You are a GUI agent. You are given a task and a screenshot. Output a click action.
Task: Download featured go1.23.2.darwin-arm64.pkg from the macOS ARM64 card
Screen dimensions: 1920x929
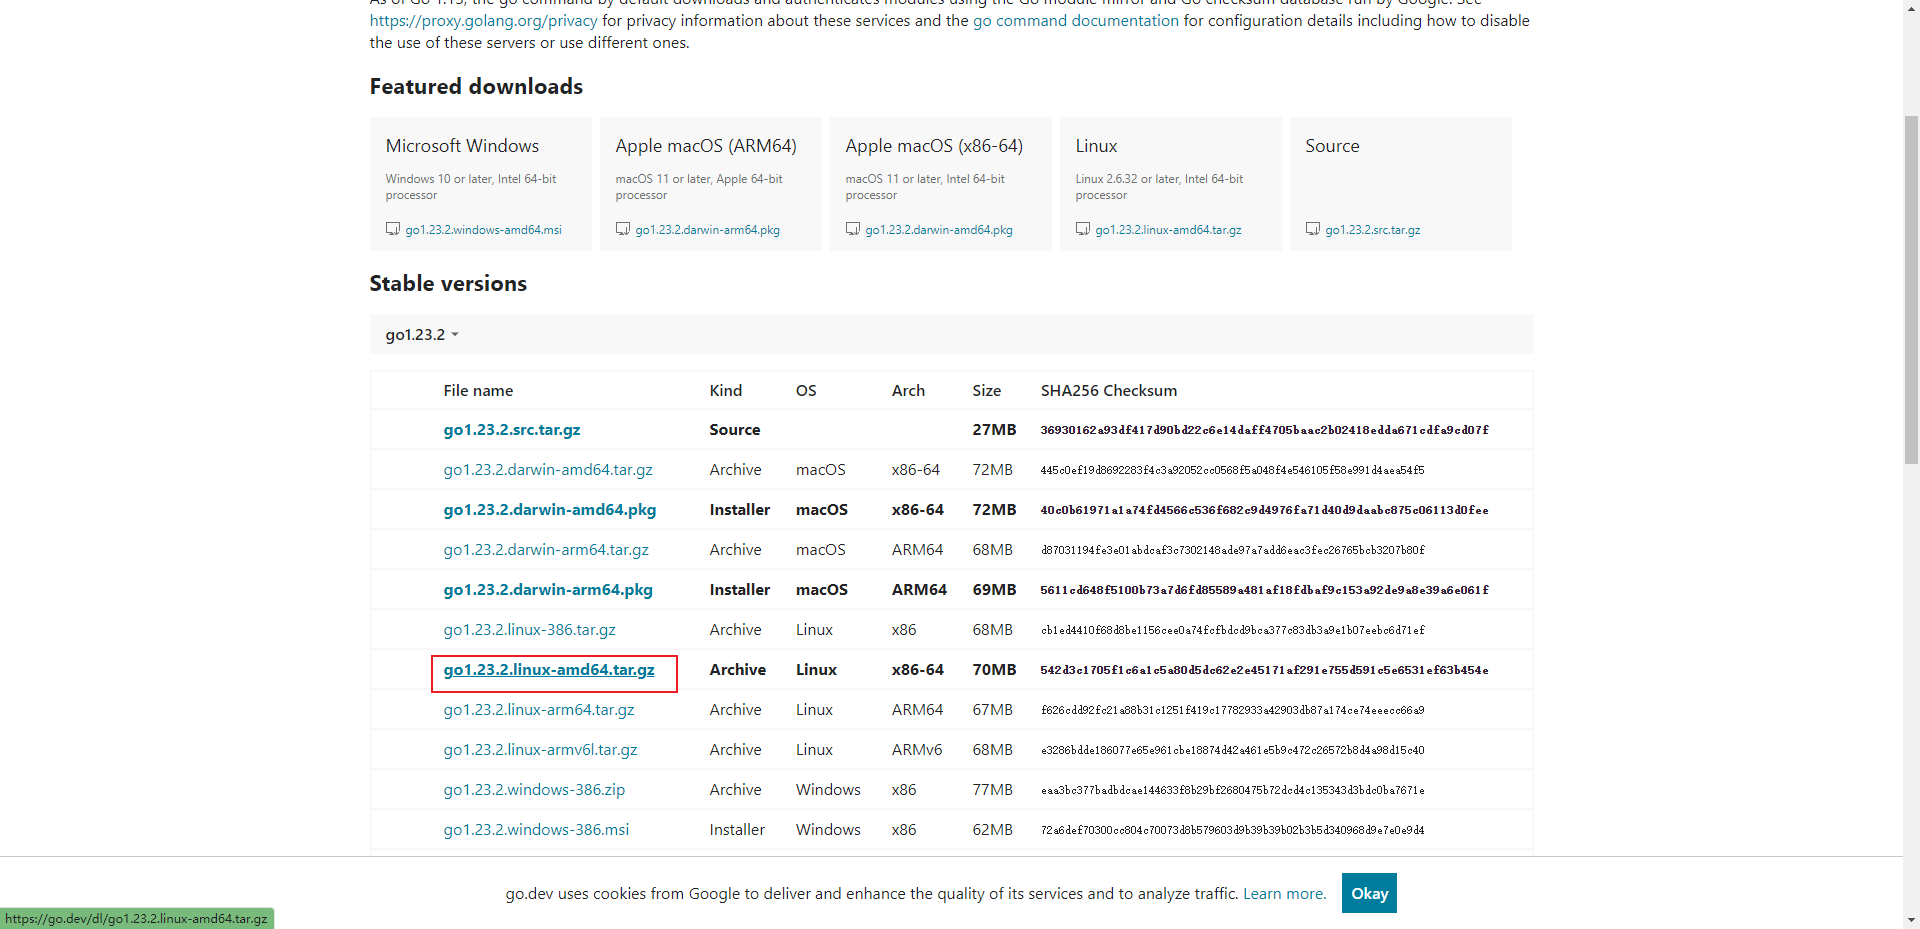pos(707,230)
